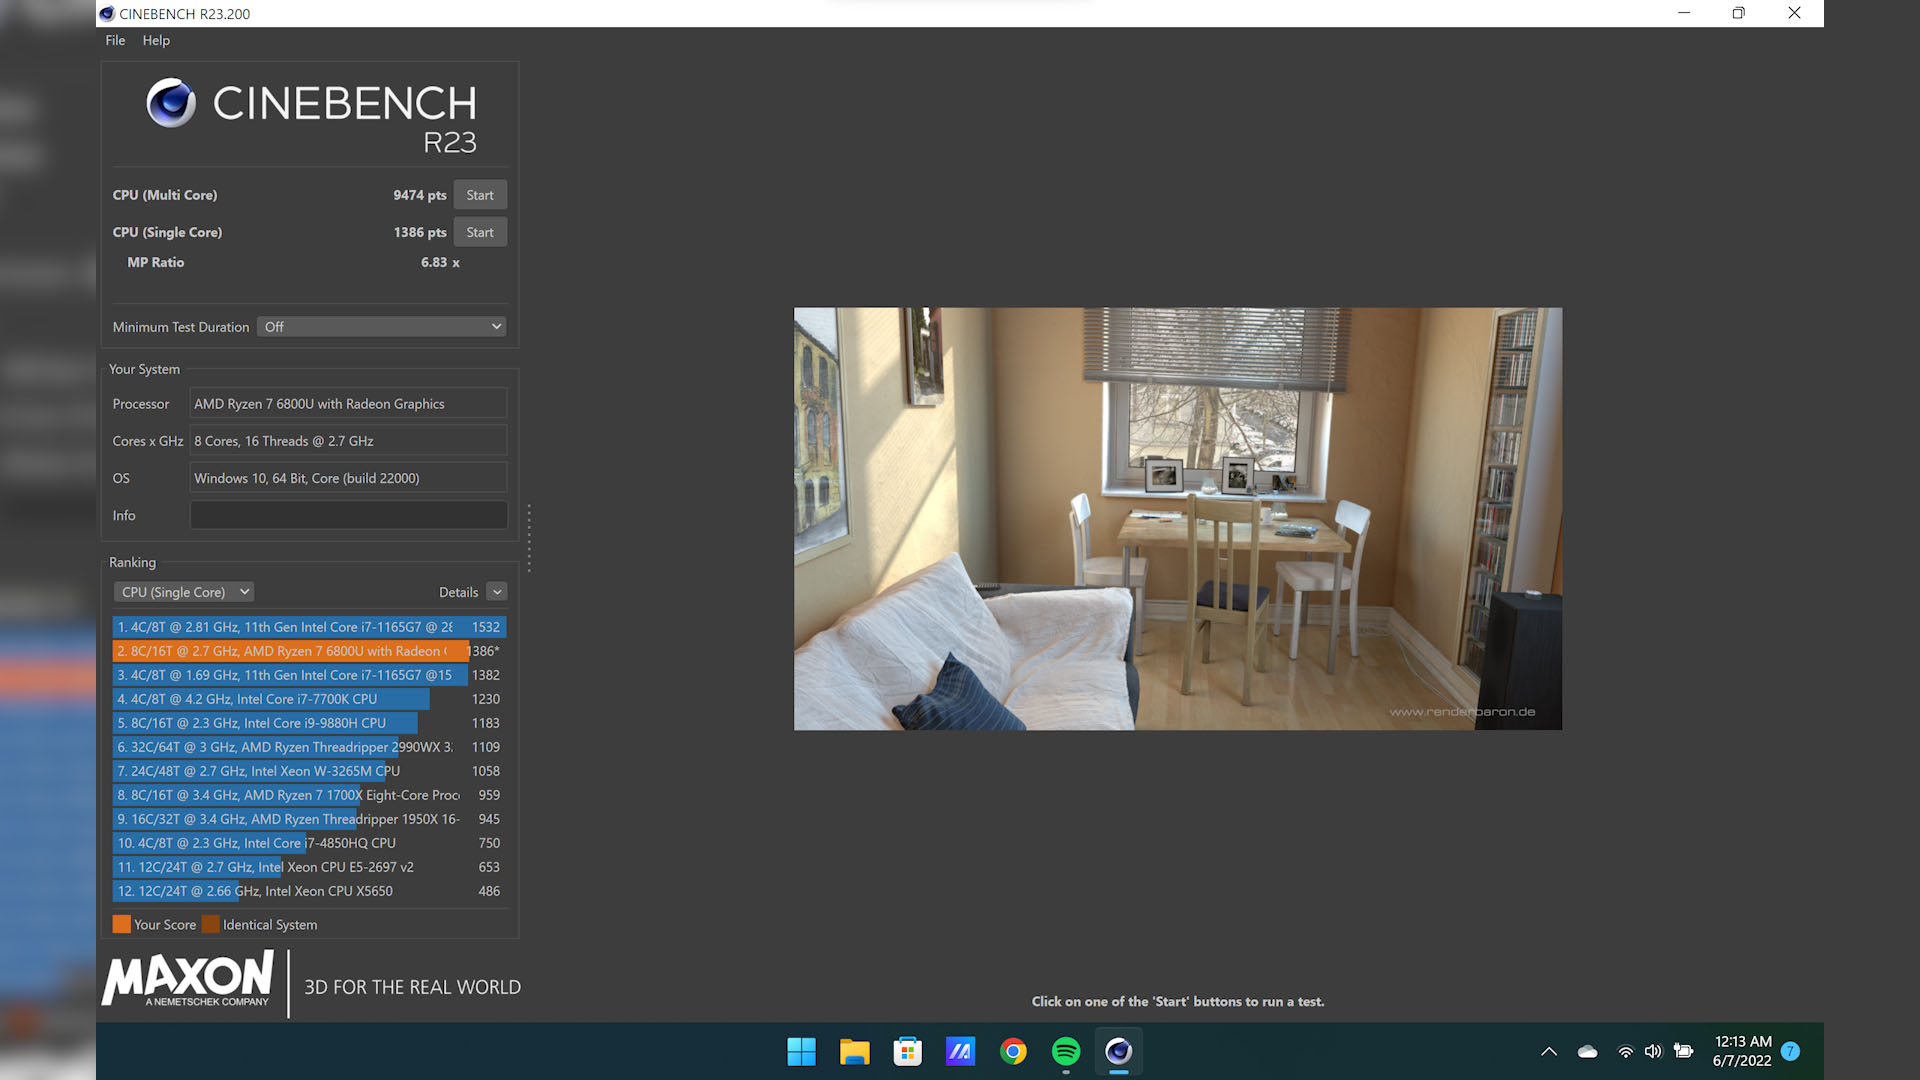Click the OneDrive cloud tray icon
The image size is (1920, 1080).
(1587, 1051)
